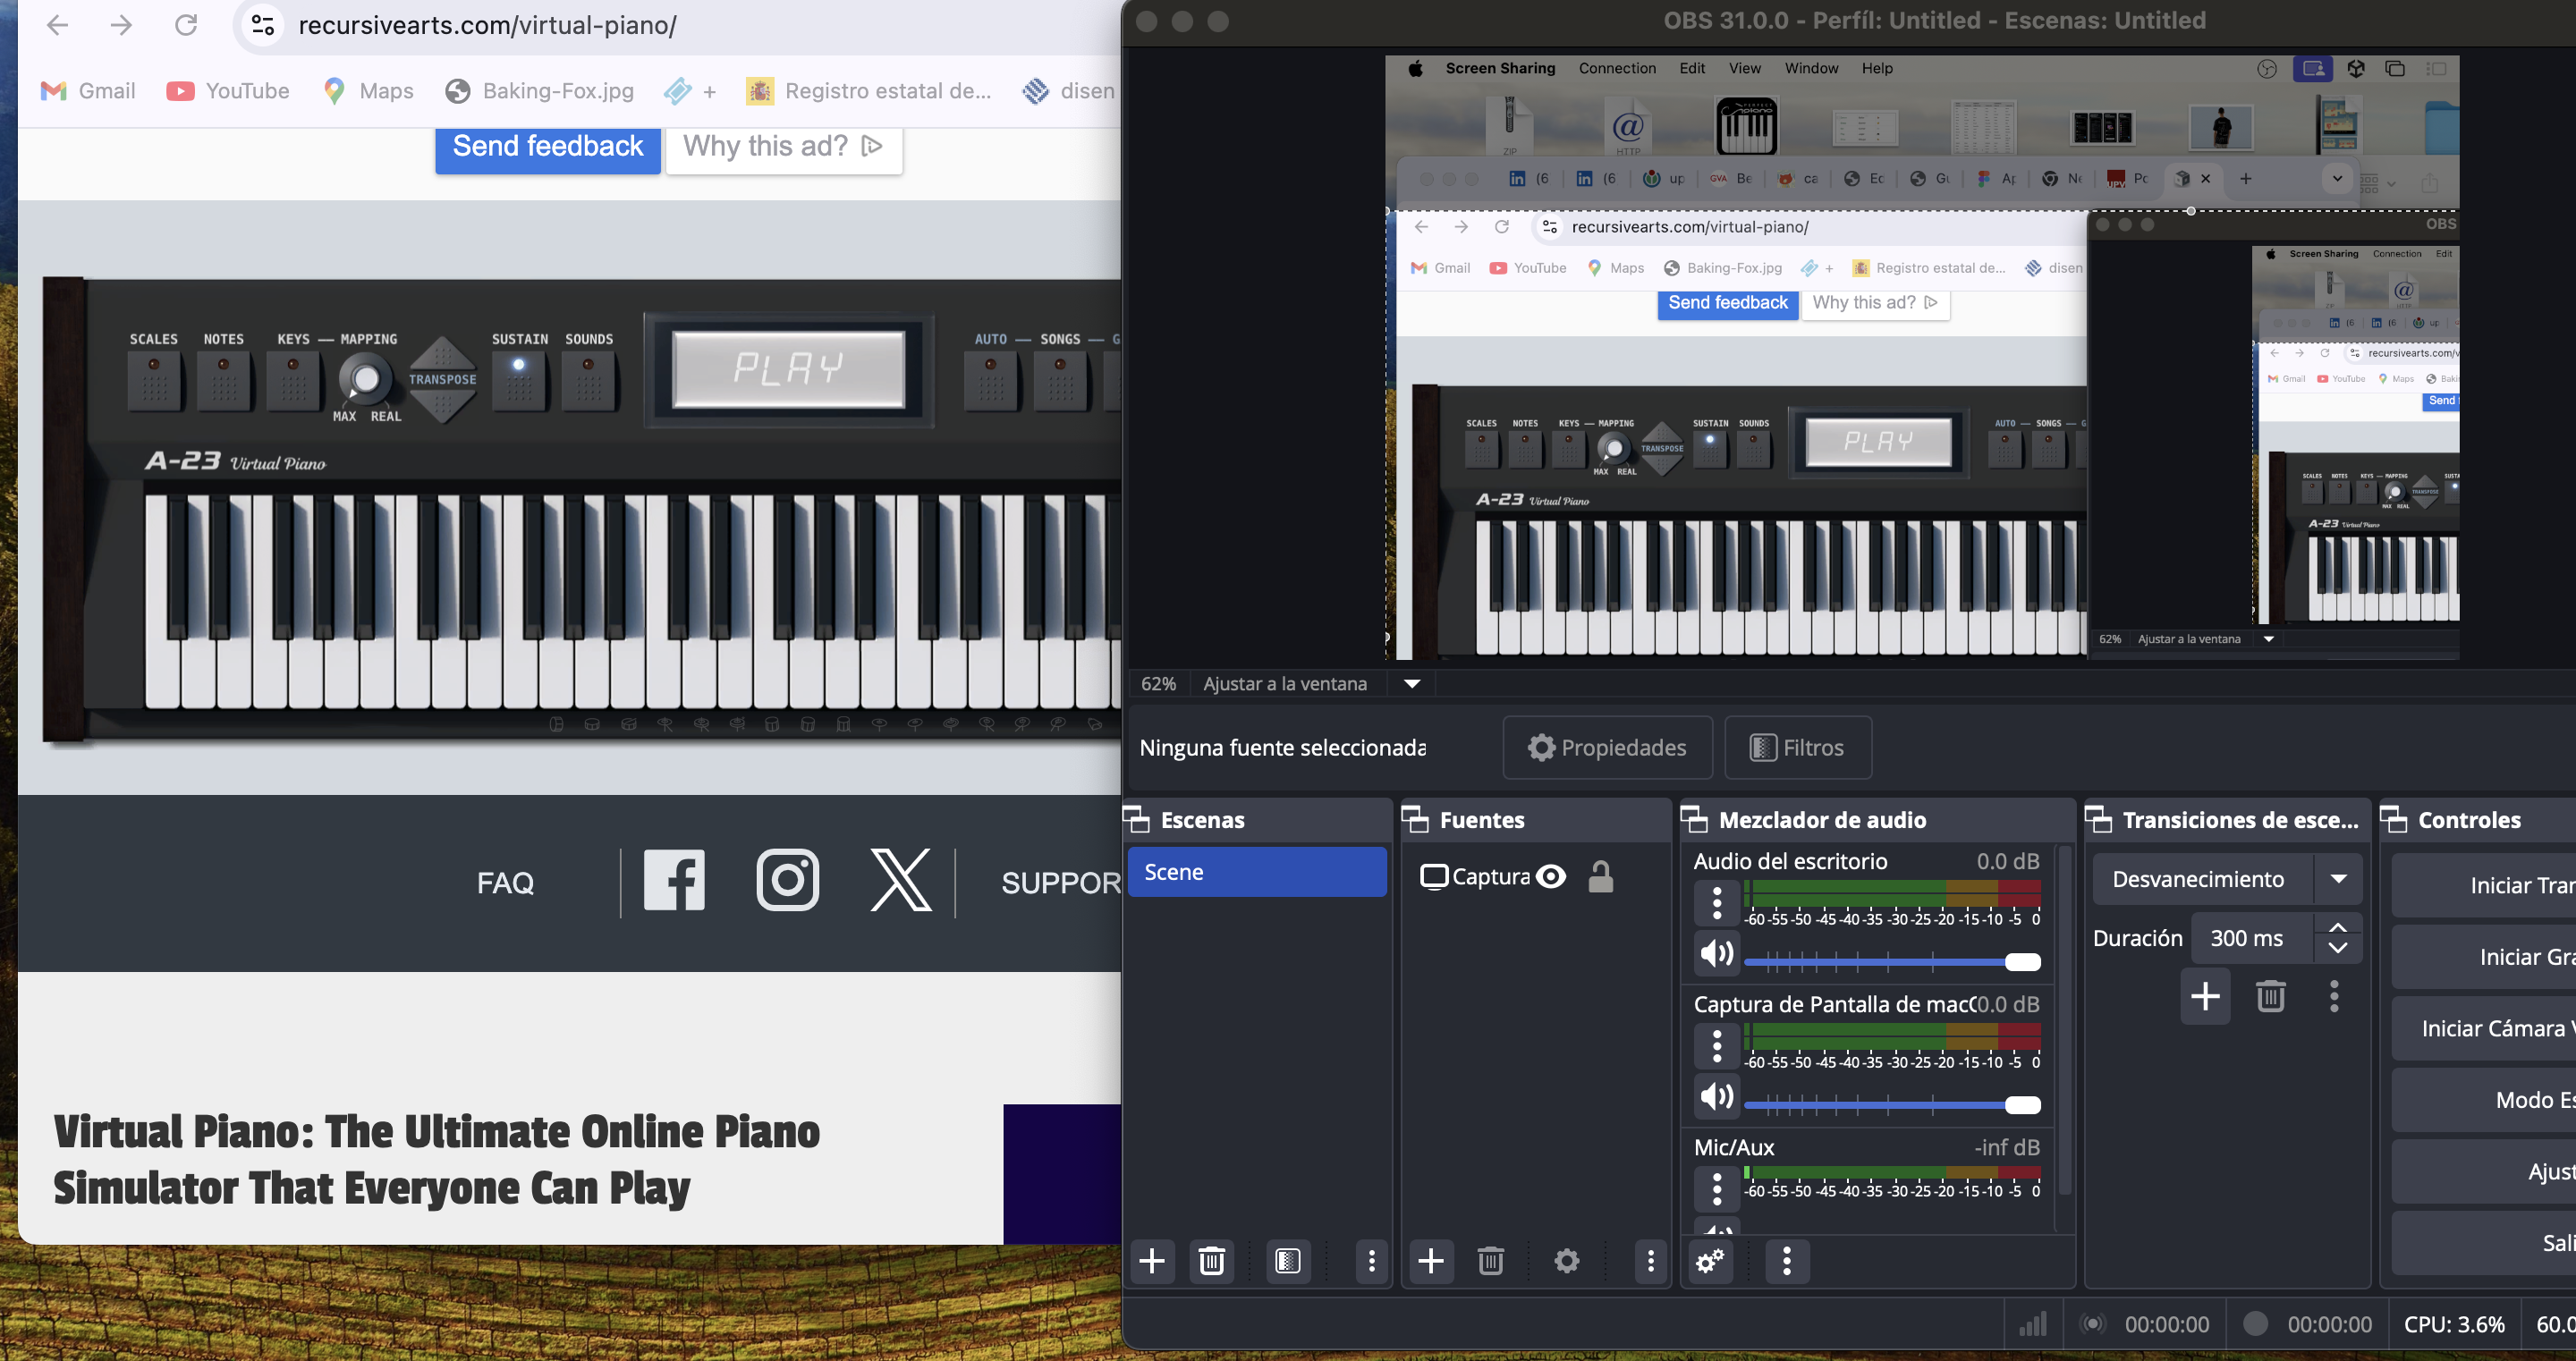Open site information icon in browser address bar
The width and height of the screenshot is (2576, 1361).
(263, 25)
